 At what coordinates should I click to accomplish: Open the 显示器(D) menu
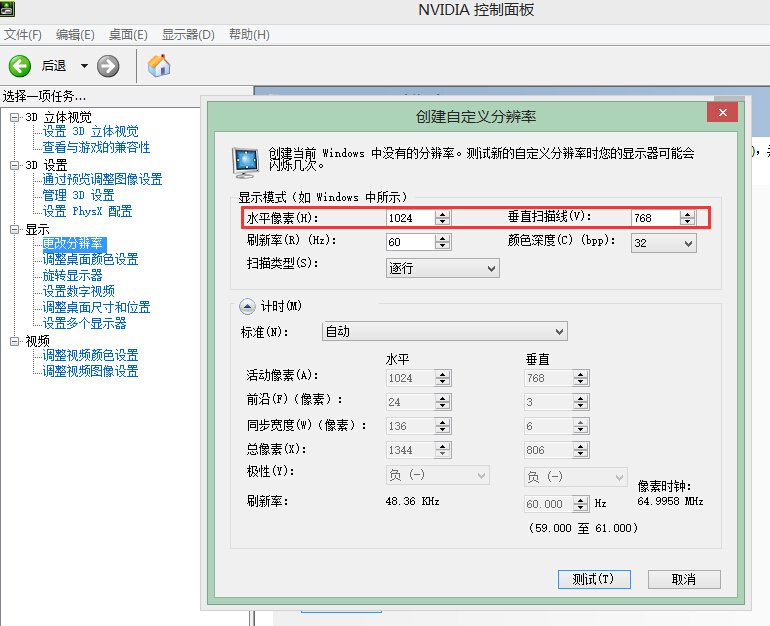coord(188,35)
